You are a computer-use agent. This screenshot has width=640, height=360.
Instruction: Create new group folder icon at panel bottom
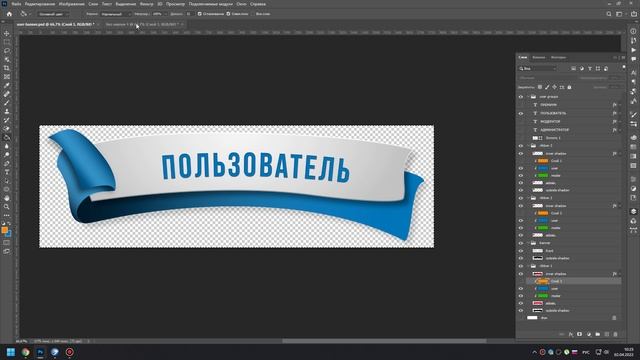598,334
